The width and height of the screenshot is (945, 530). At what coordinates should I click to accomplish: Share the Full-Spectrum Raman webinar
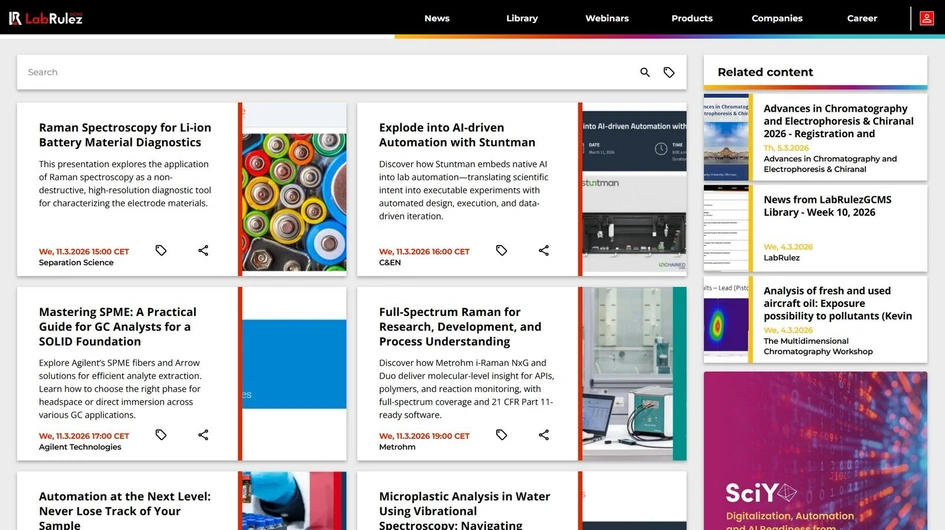point(544,435)
